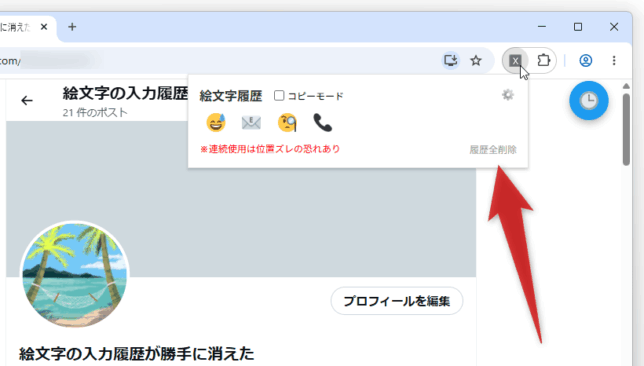Click the blue clock floating button

[x=589, y=100]
